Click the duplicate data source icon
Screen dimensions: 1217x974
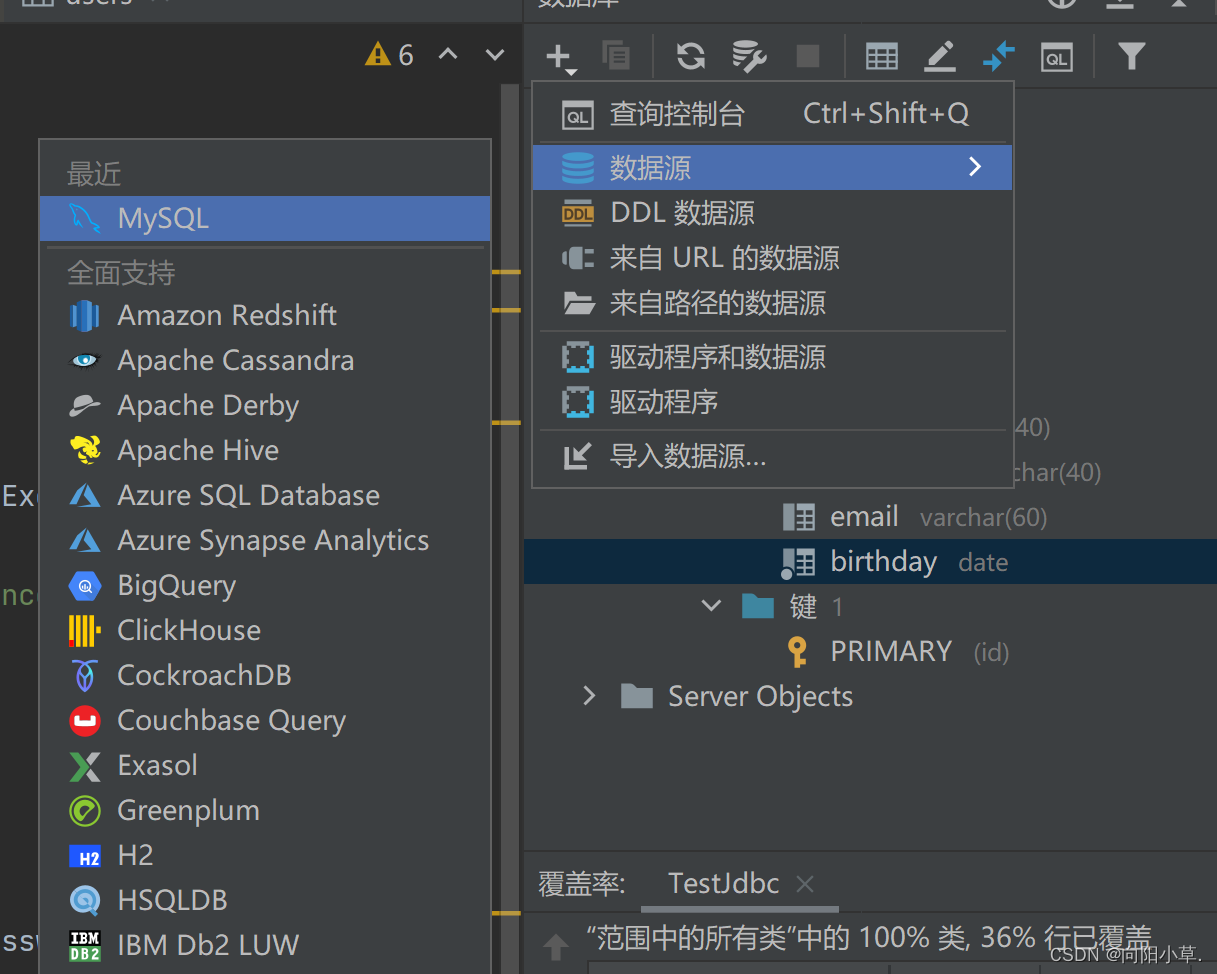[616, 56]
